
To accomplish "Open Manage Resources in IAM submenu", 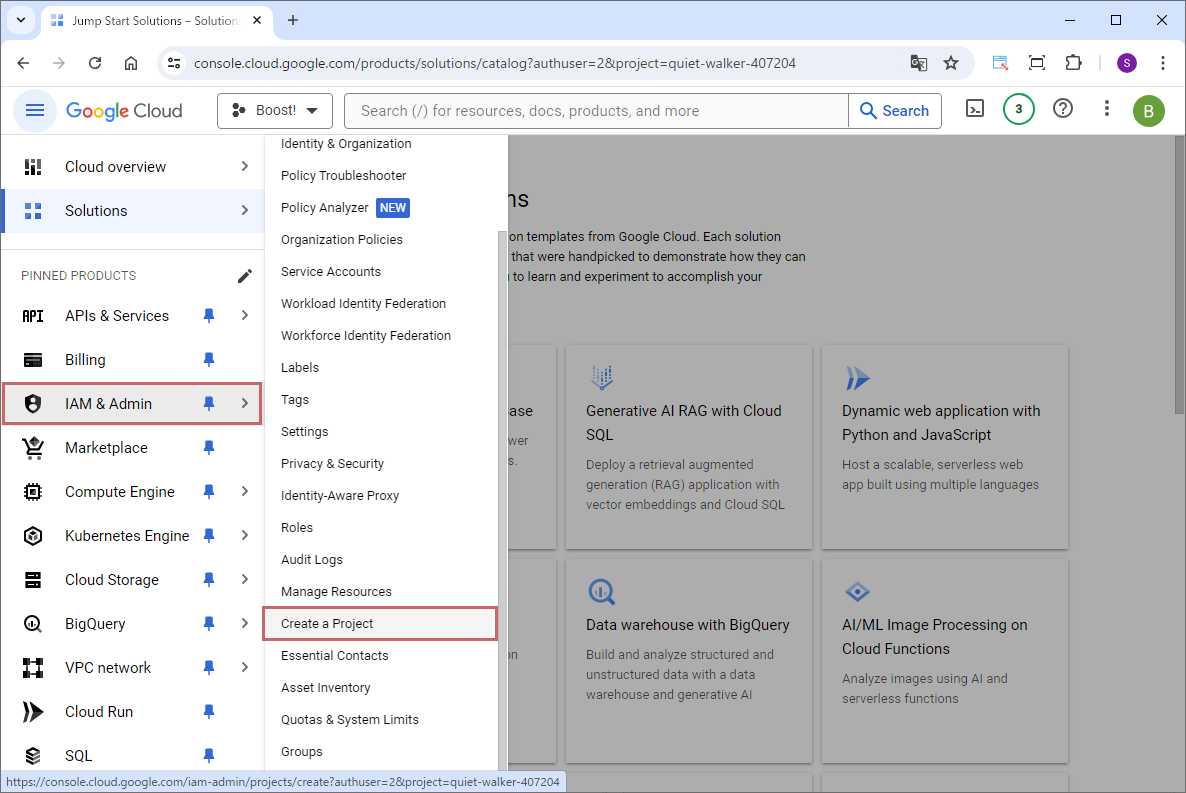I will [x=336, y=592].
